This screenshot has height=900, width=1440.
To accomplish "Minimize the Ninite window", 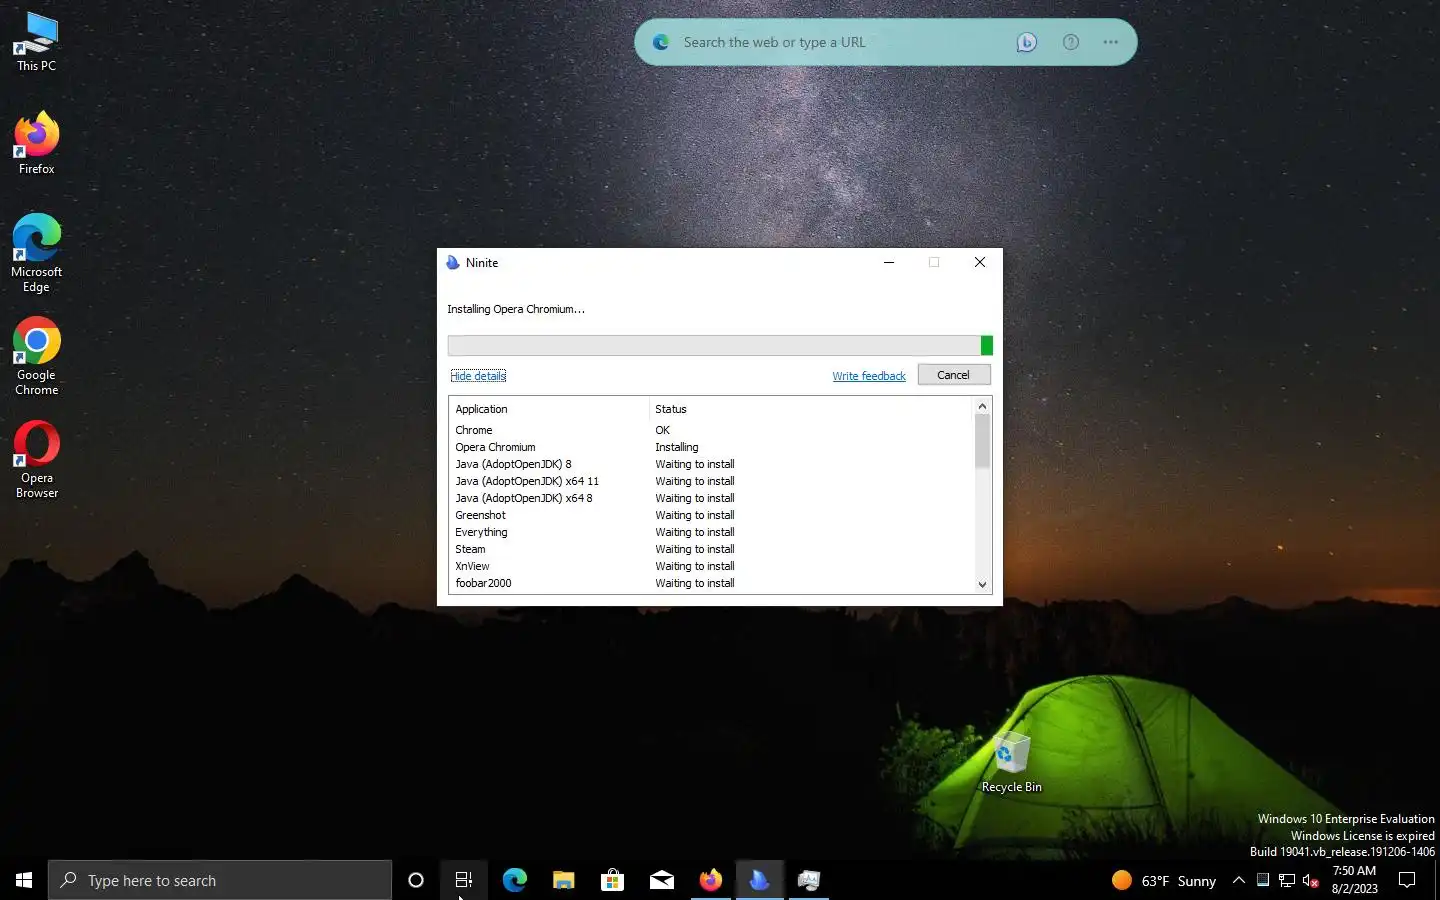I will [x=888, y=262].
